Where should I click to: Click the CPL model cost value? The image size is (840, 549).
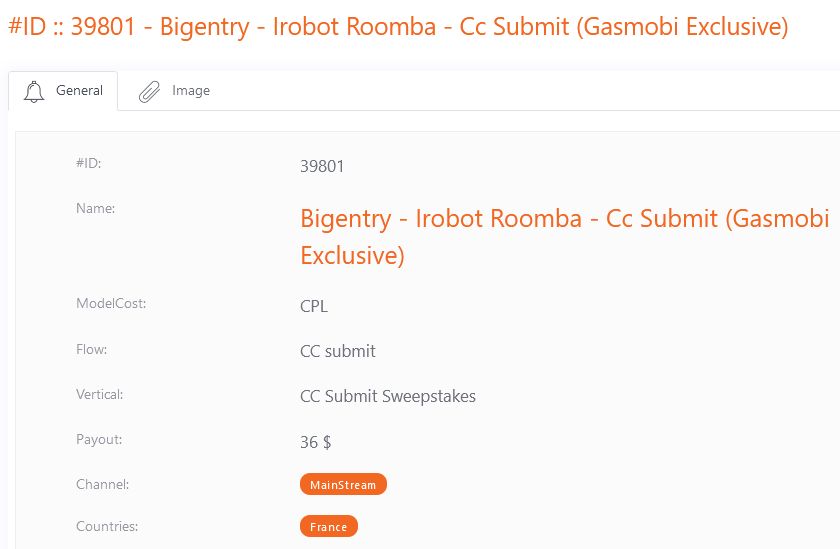tap(314, 306)
